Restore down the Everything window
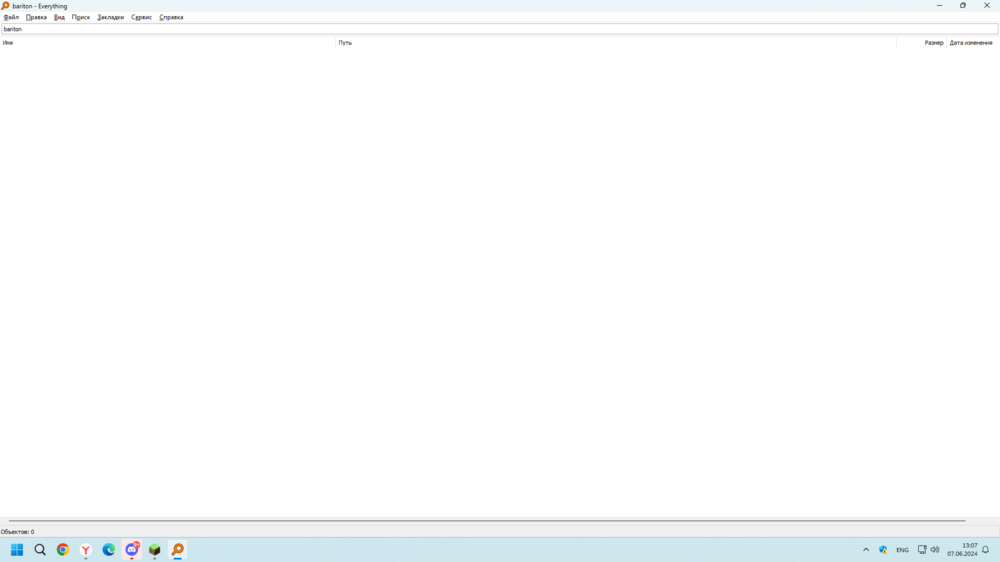The height and width of the screenshot is (562, 1000). point(963,6)
